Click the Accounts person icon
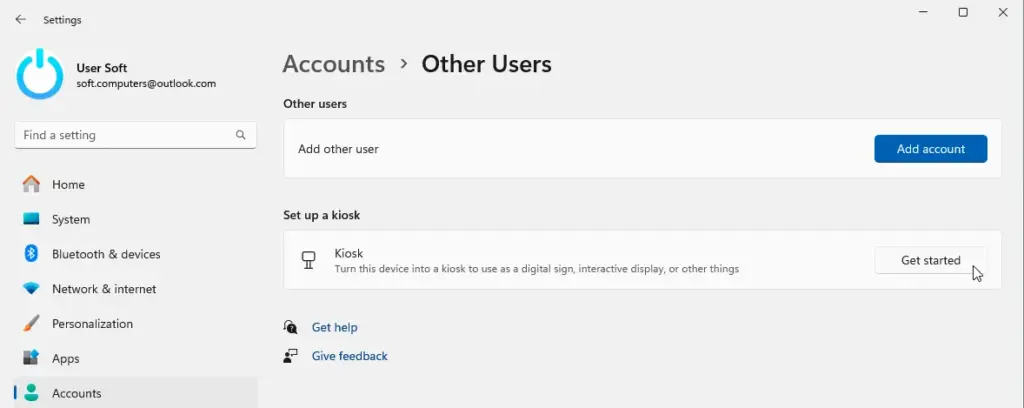 (31, 392)
